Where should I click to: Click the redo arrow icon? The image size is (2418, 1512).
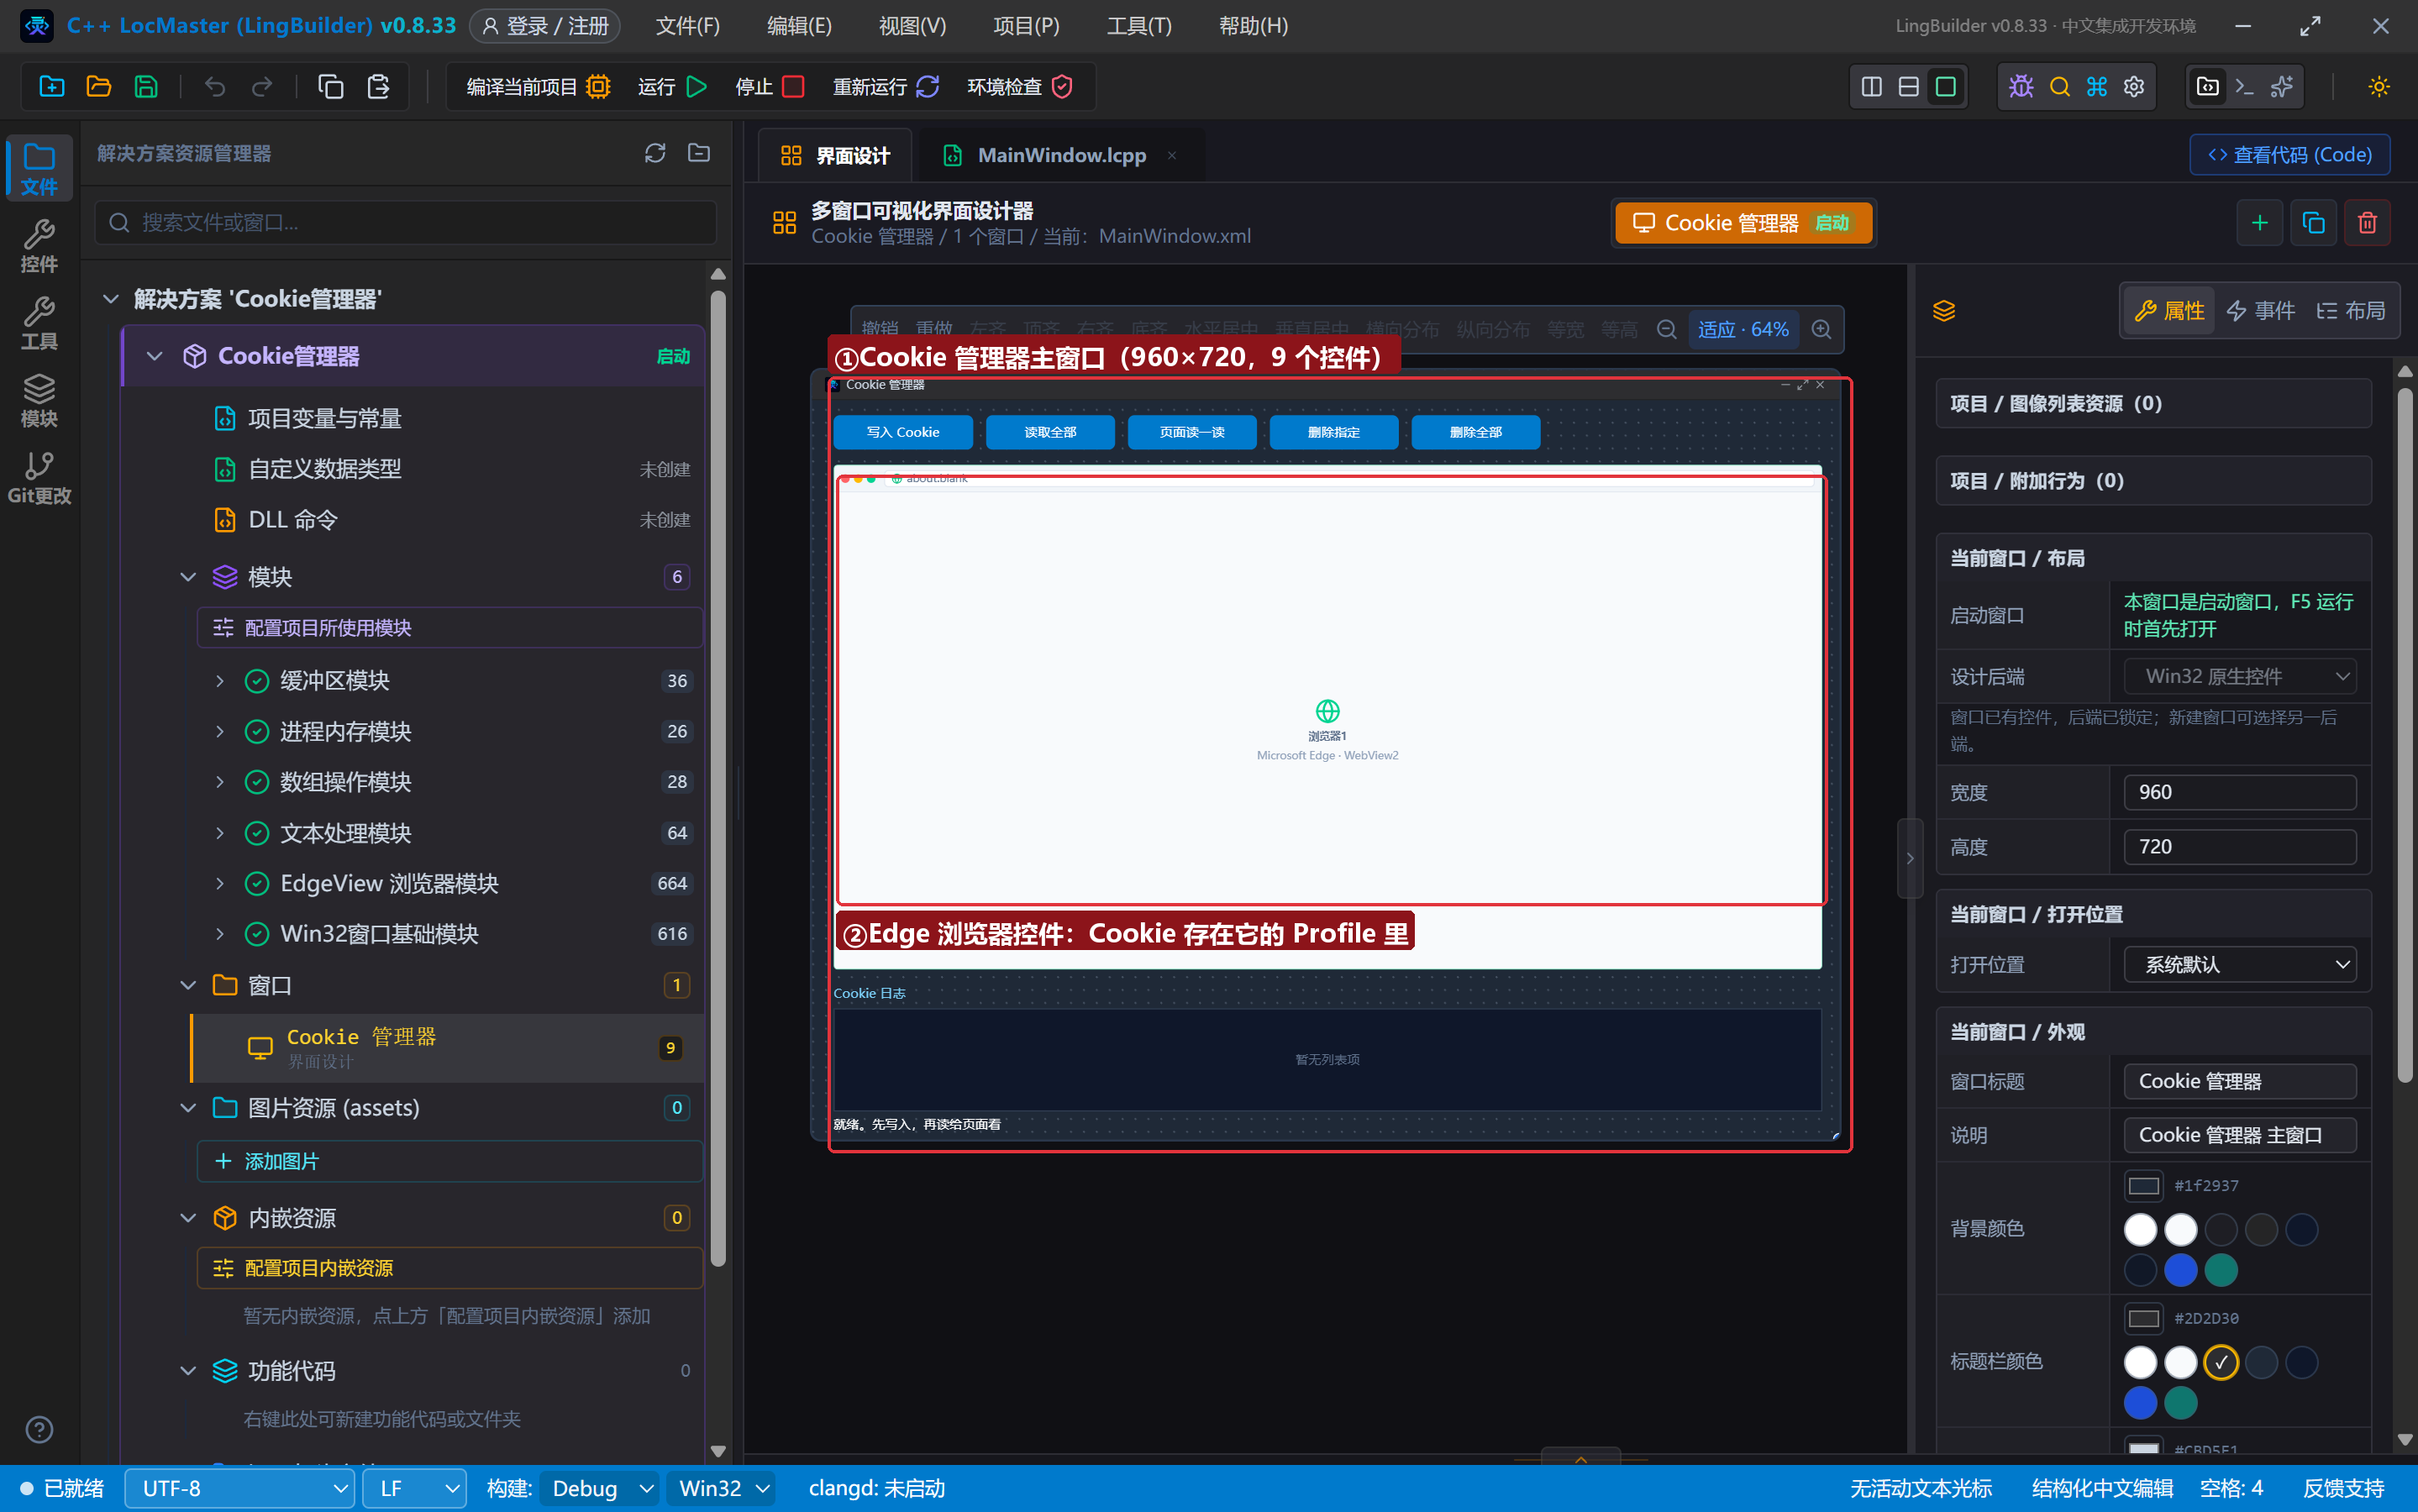pyautogui.click(x=262, y=87)
